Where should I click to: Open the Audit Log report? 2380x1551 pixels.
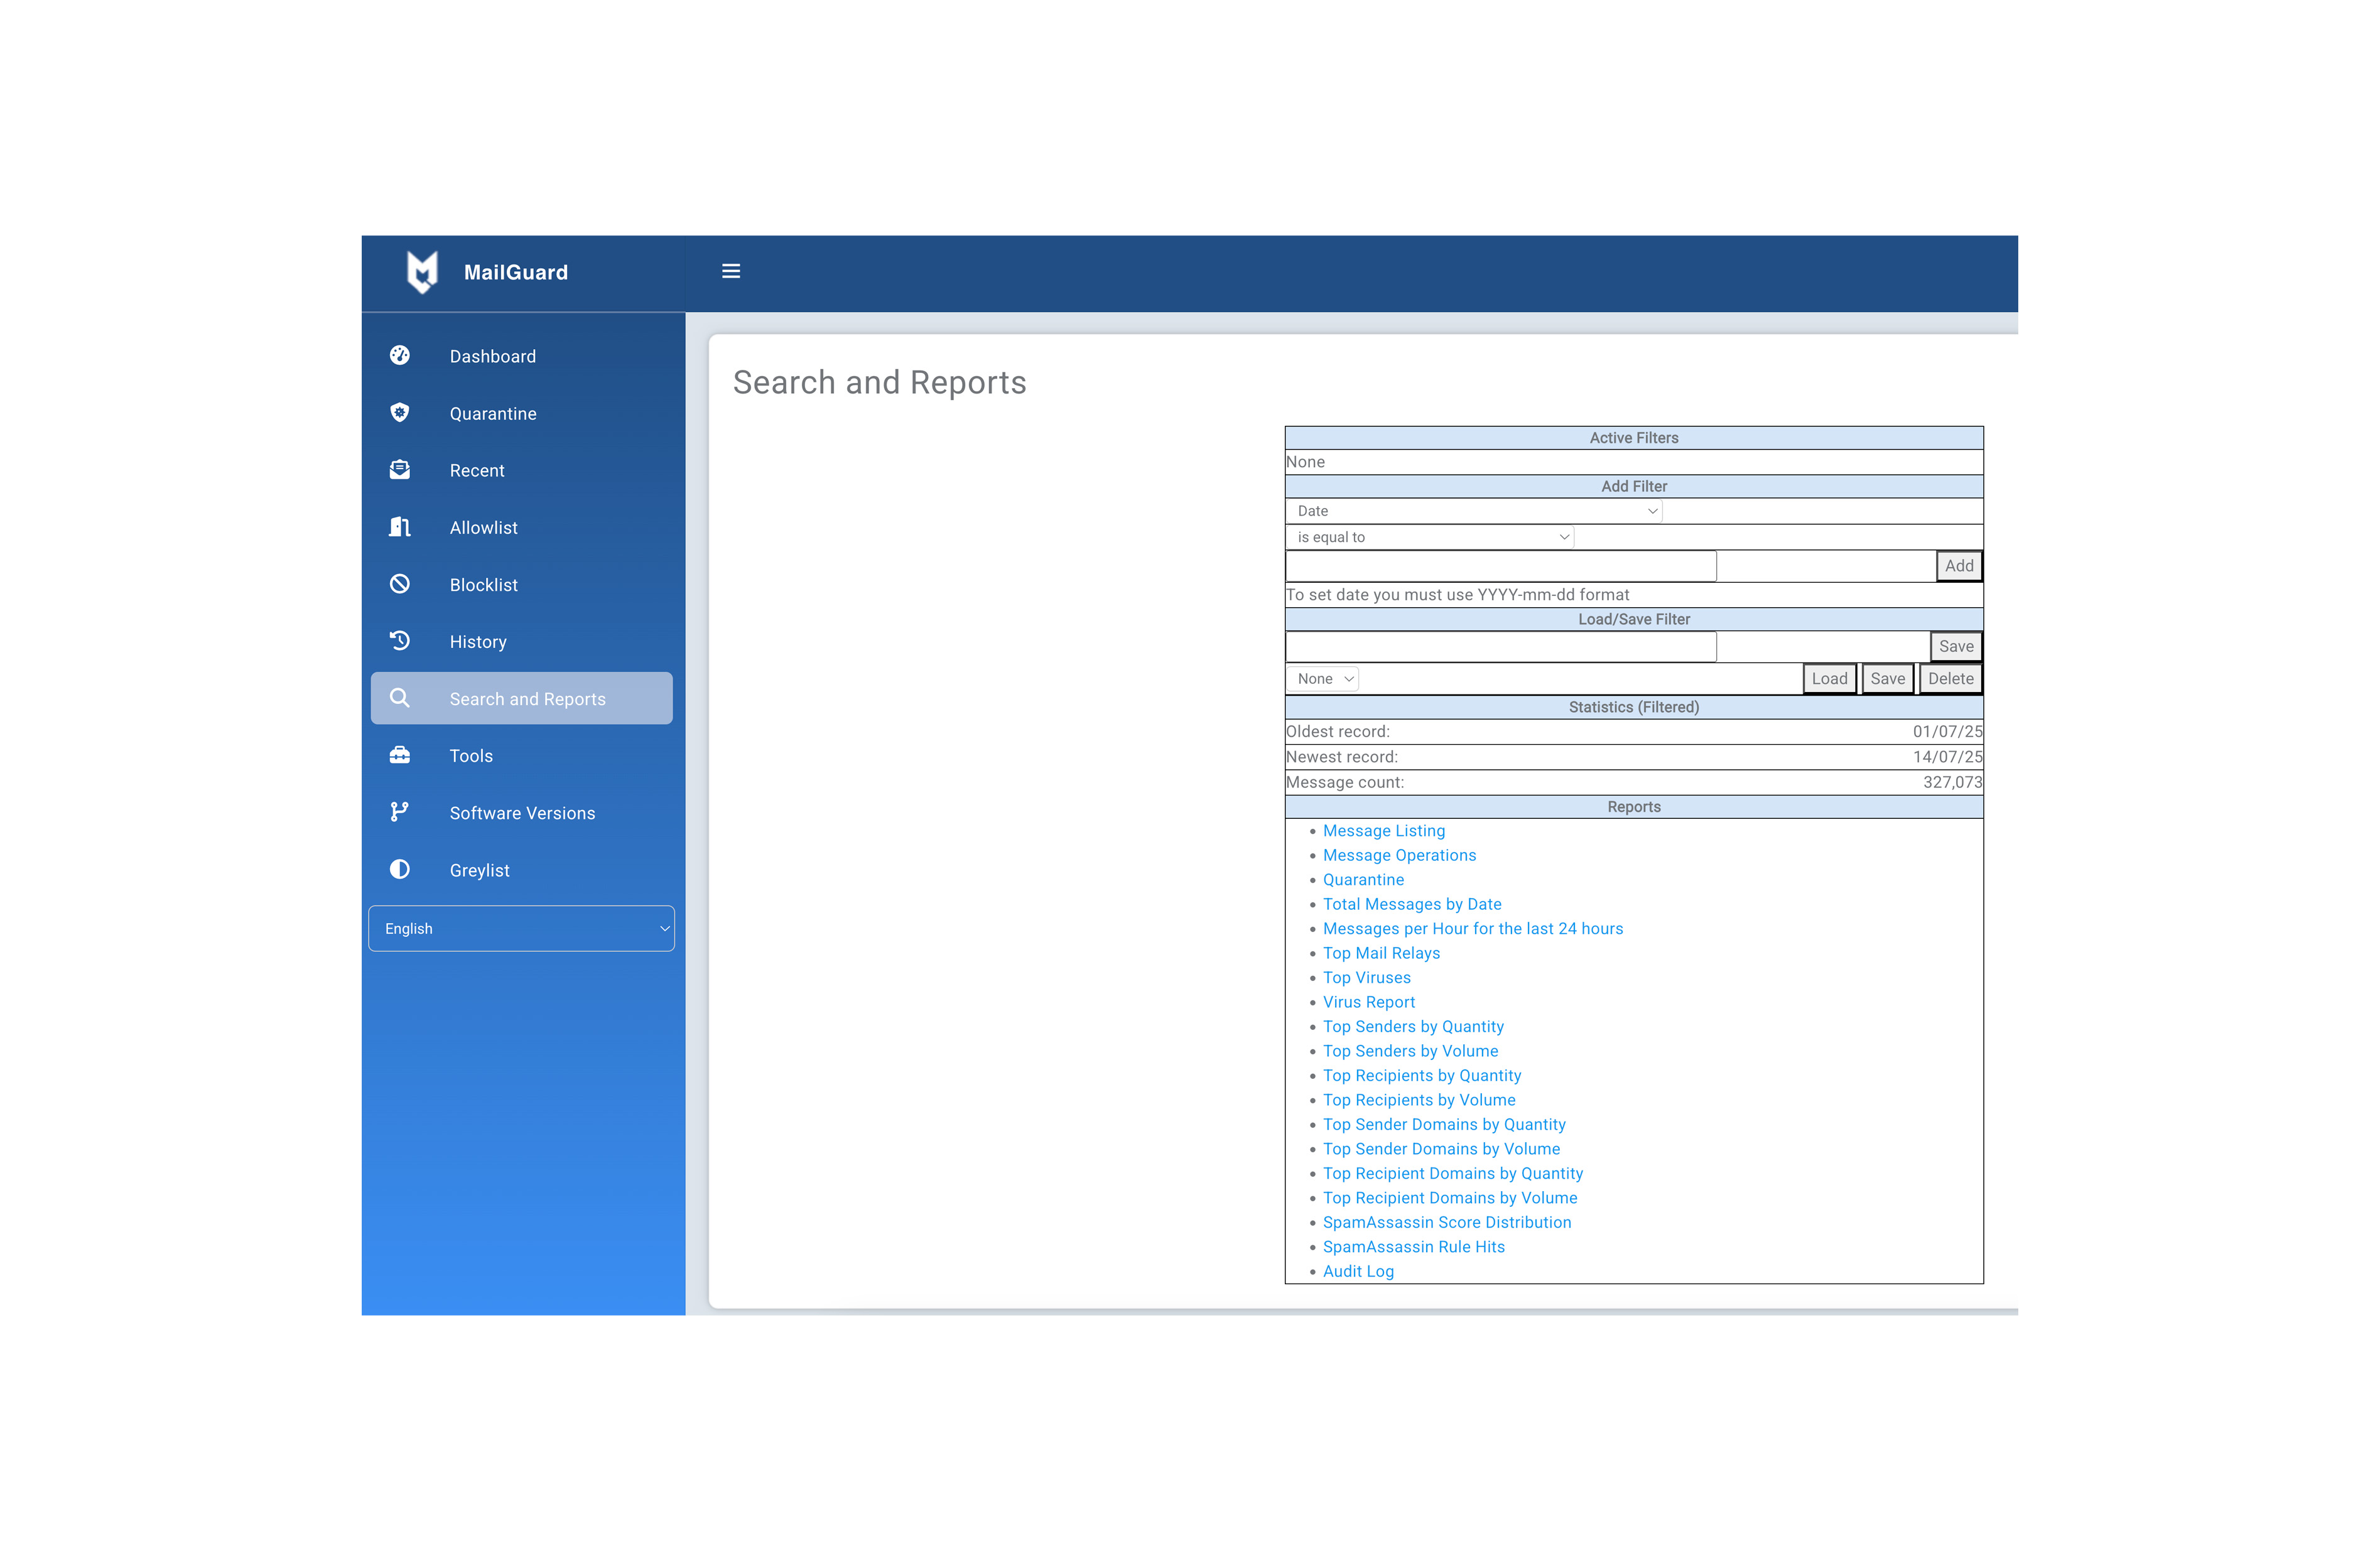tap(1358, 1272)
